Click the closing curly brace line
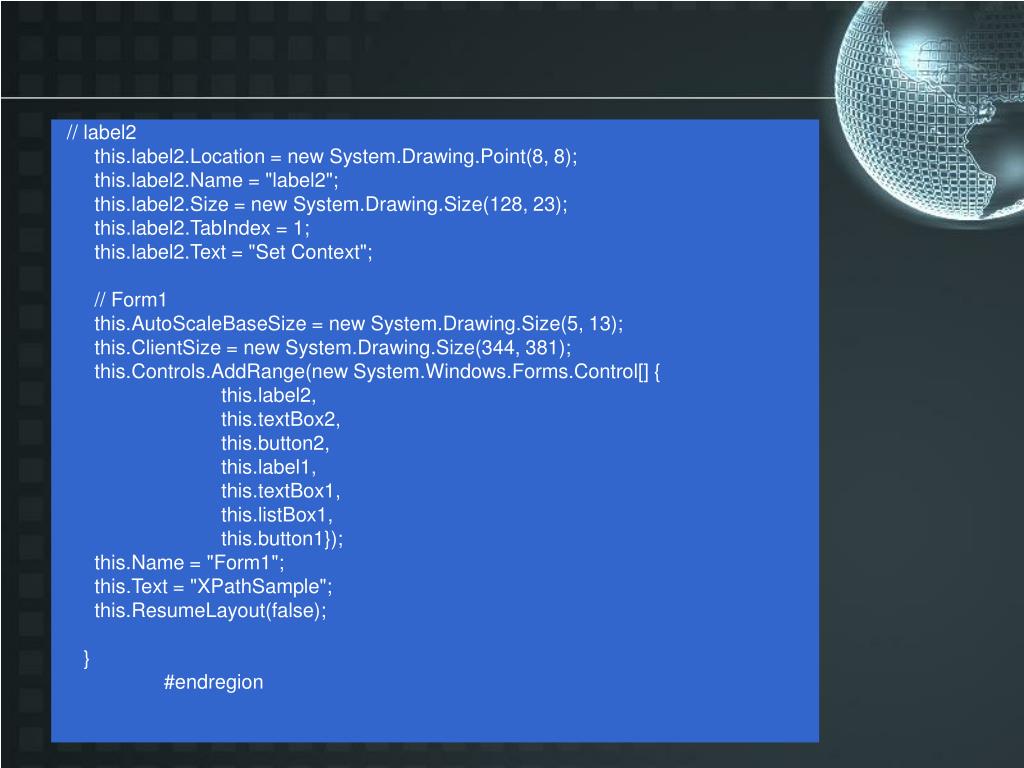 tap(86, 658)
